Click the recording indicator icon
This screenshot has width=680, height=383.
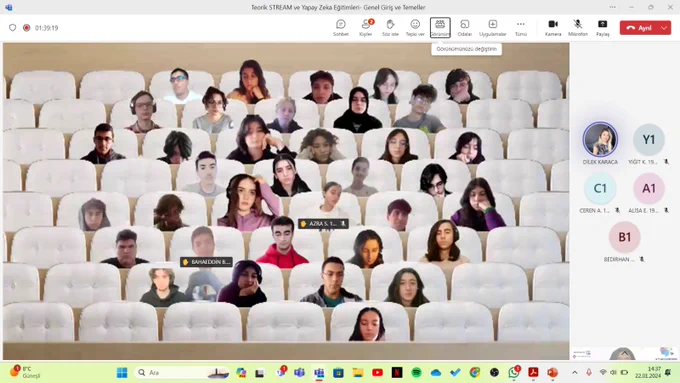[x=26, y=28]
